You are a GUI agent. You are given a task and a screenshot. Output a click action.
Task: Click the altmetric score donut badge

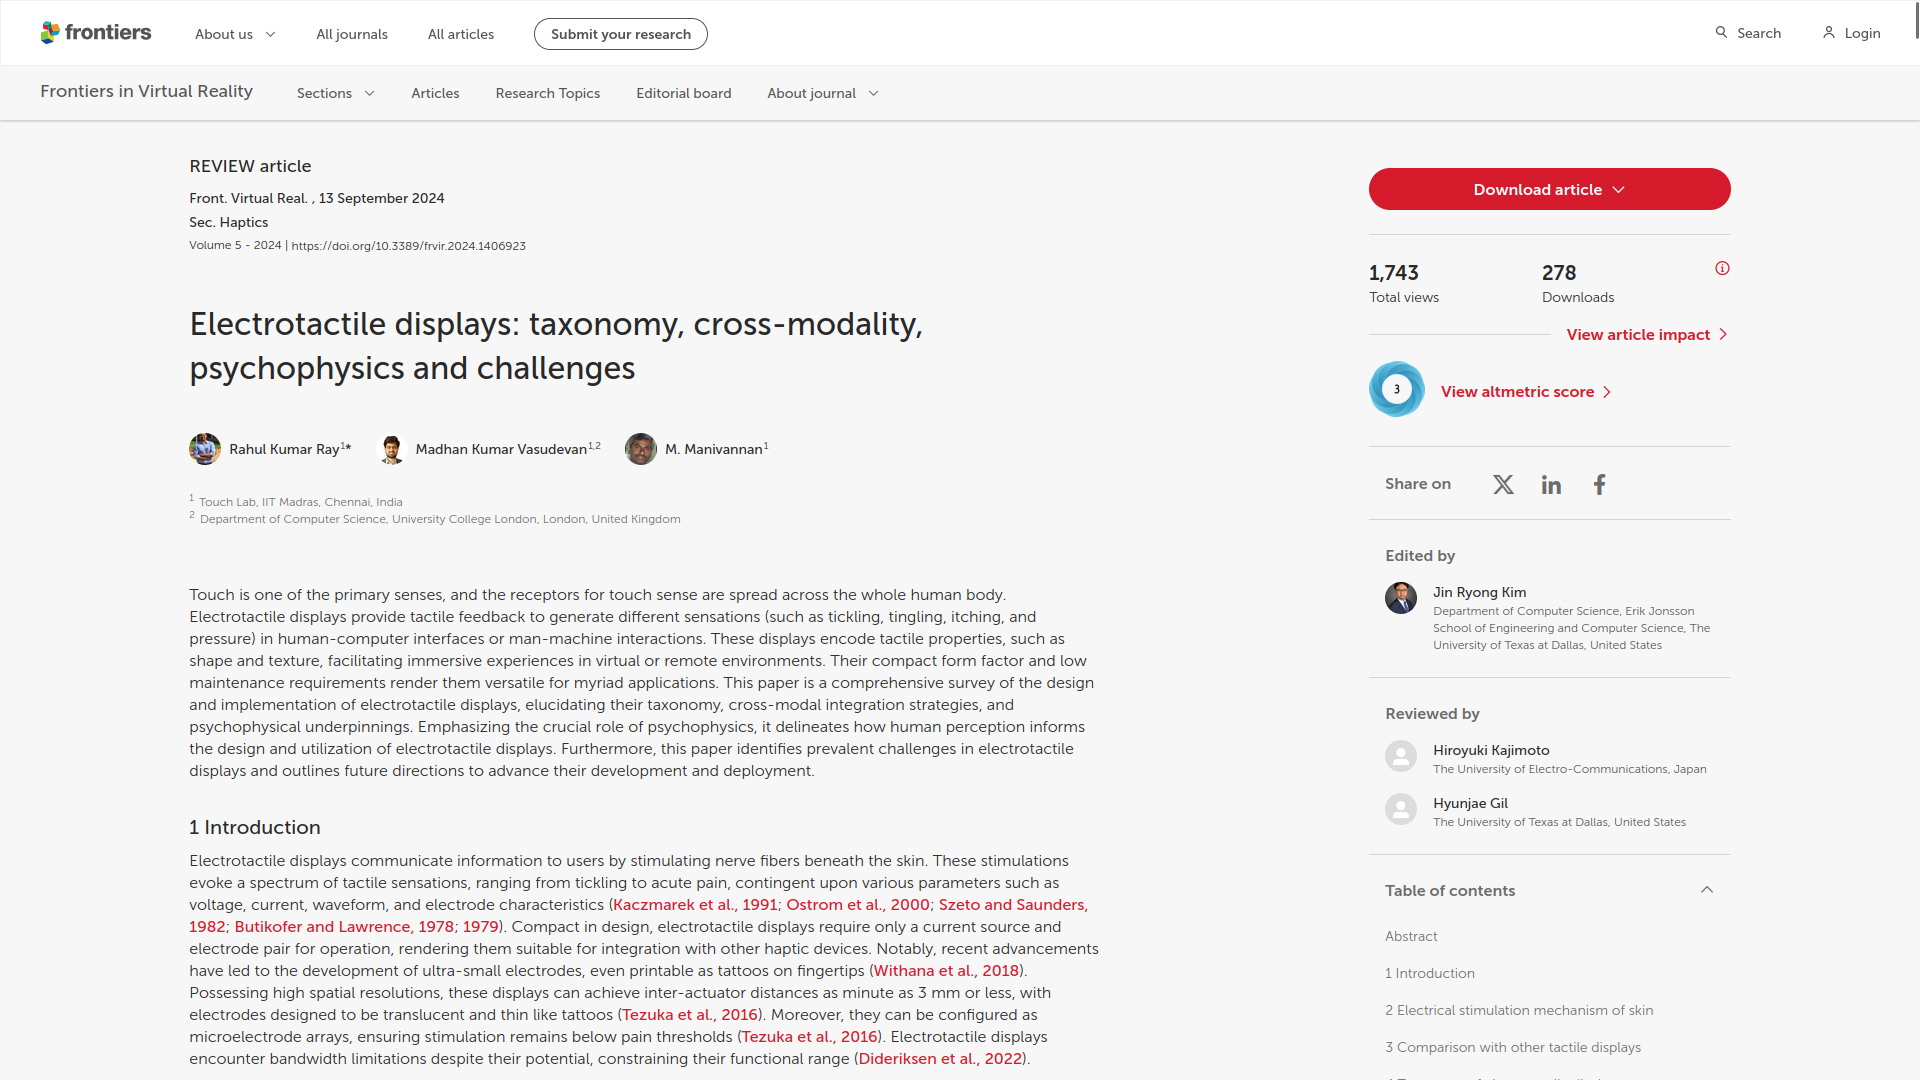click(x=1397, y=390)
